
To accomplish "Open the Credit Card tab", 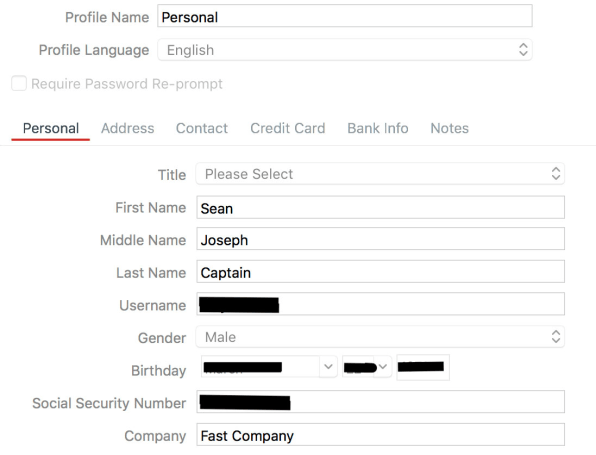I will click(288, 128).
